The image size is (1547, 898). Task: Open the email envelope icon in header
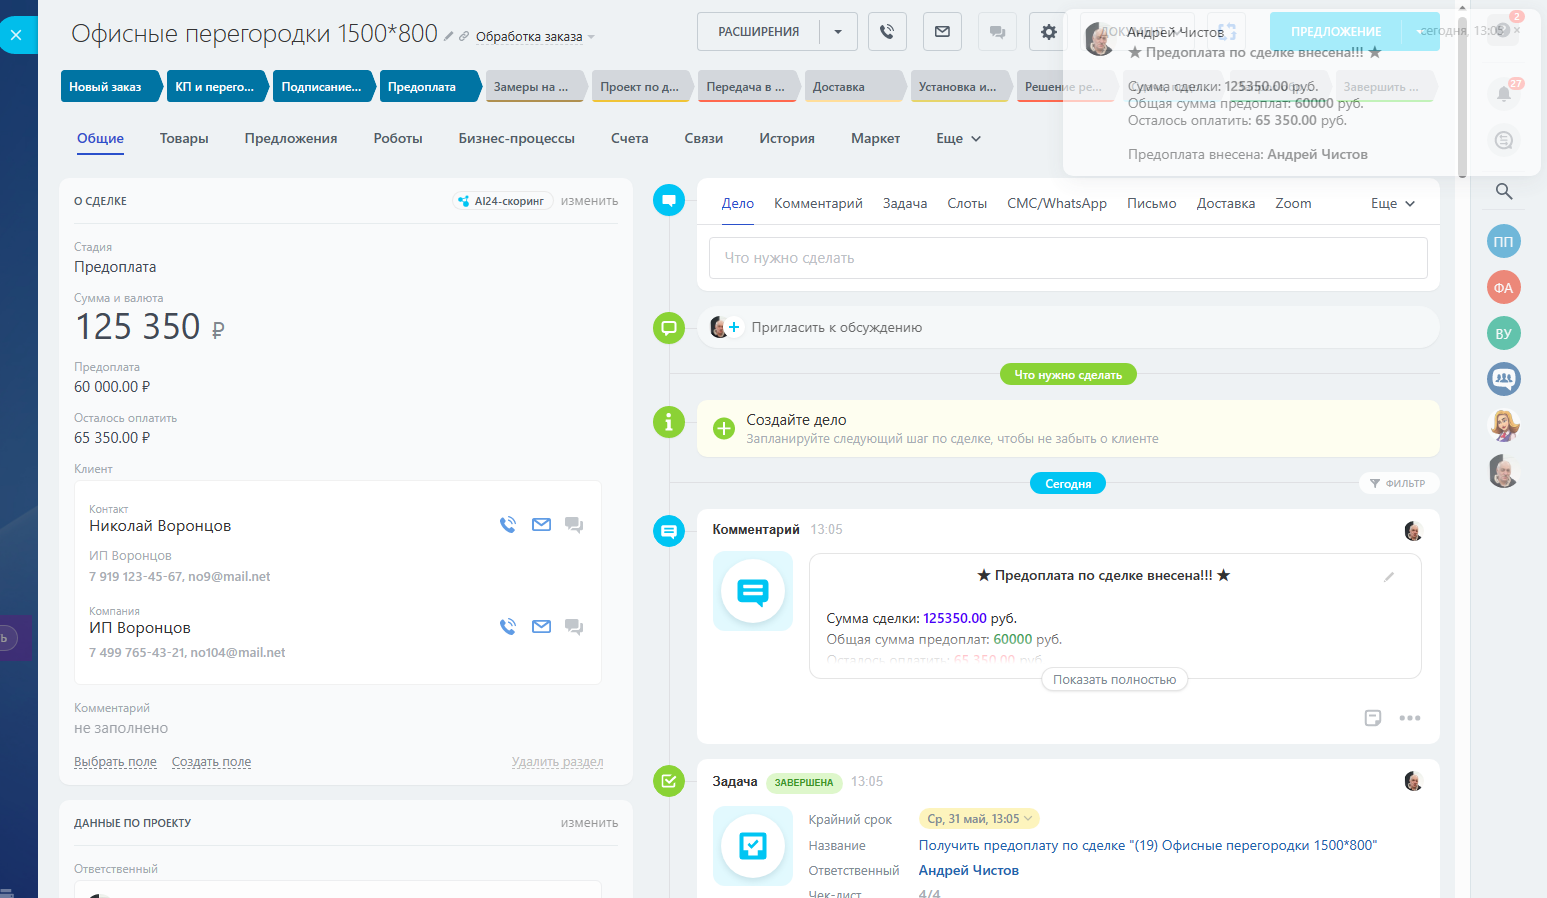(942, 32)
